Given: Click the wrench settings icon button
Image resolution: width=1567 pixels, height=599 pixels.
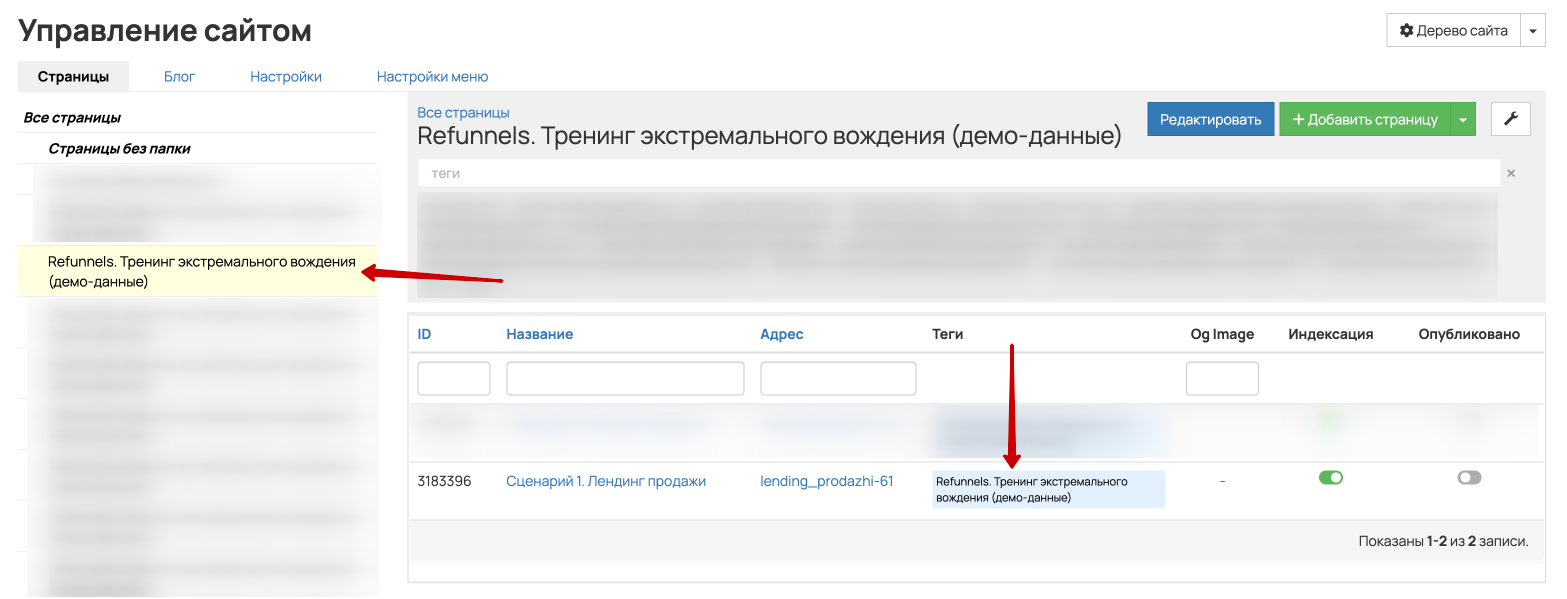Looking at the screenshot, I should pyautogui.click(x=1510, y=119).
